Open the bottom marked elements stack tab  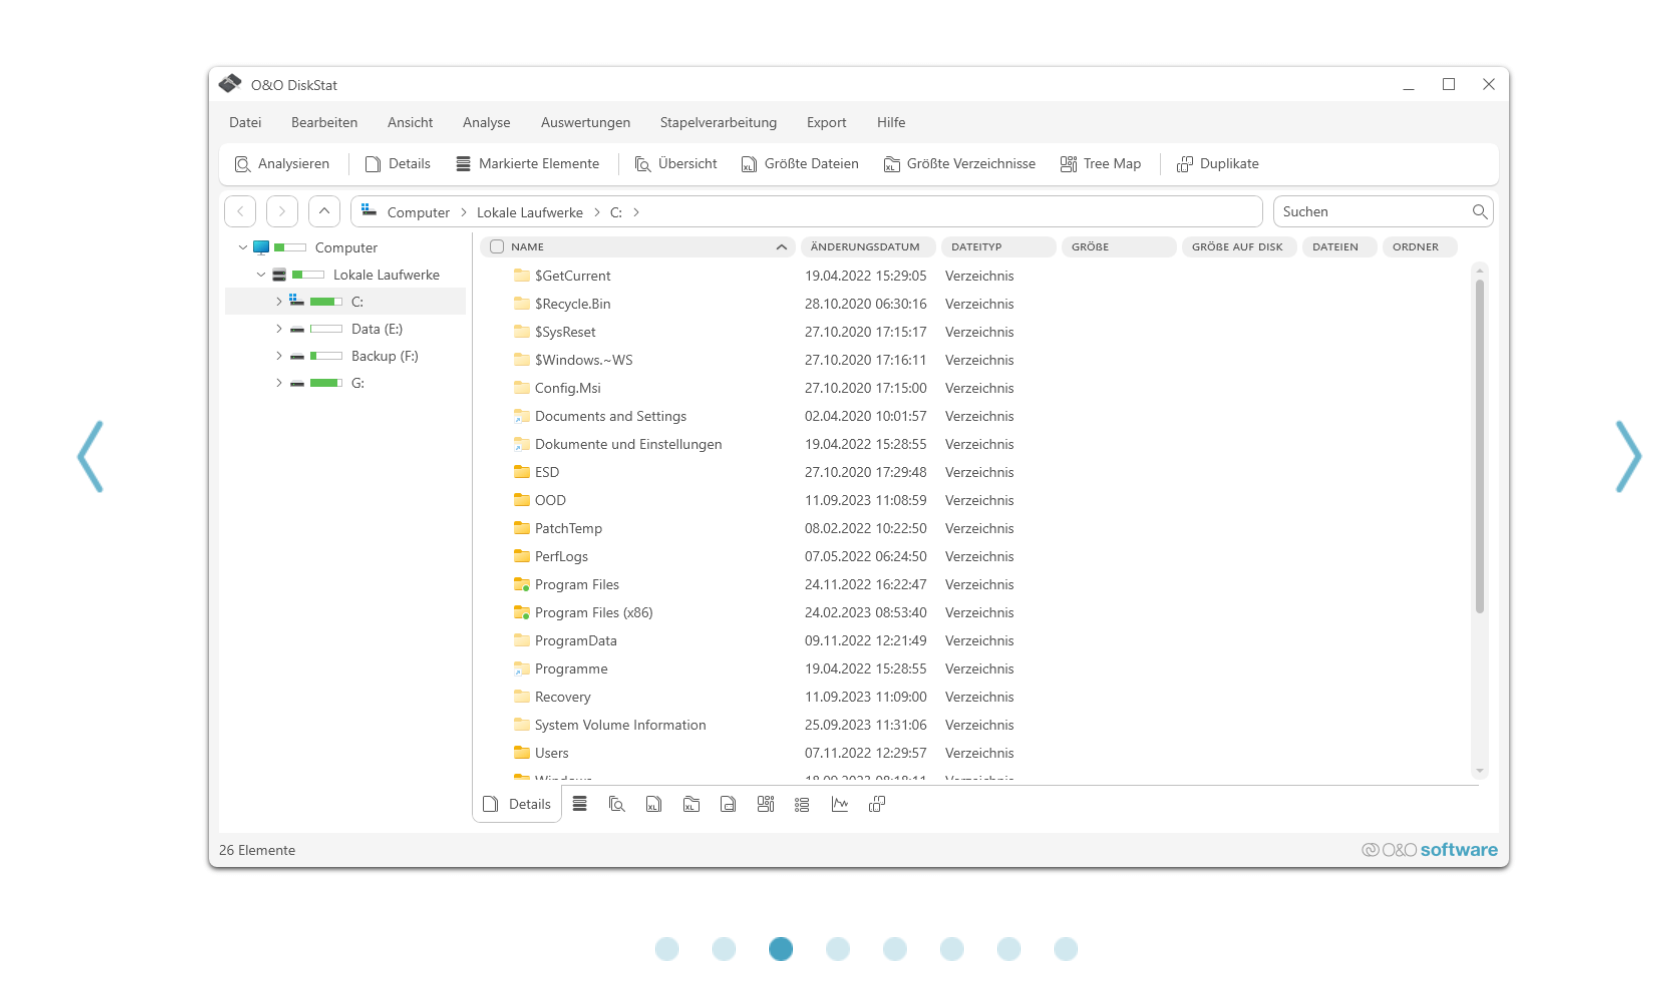tap(579, 804)
